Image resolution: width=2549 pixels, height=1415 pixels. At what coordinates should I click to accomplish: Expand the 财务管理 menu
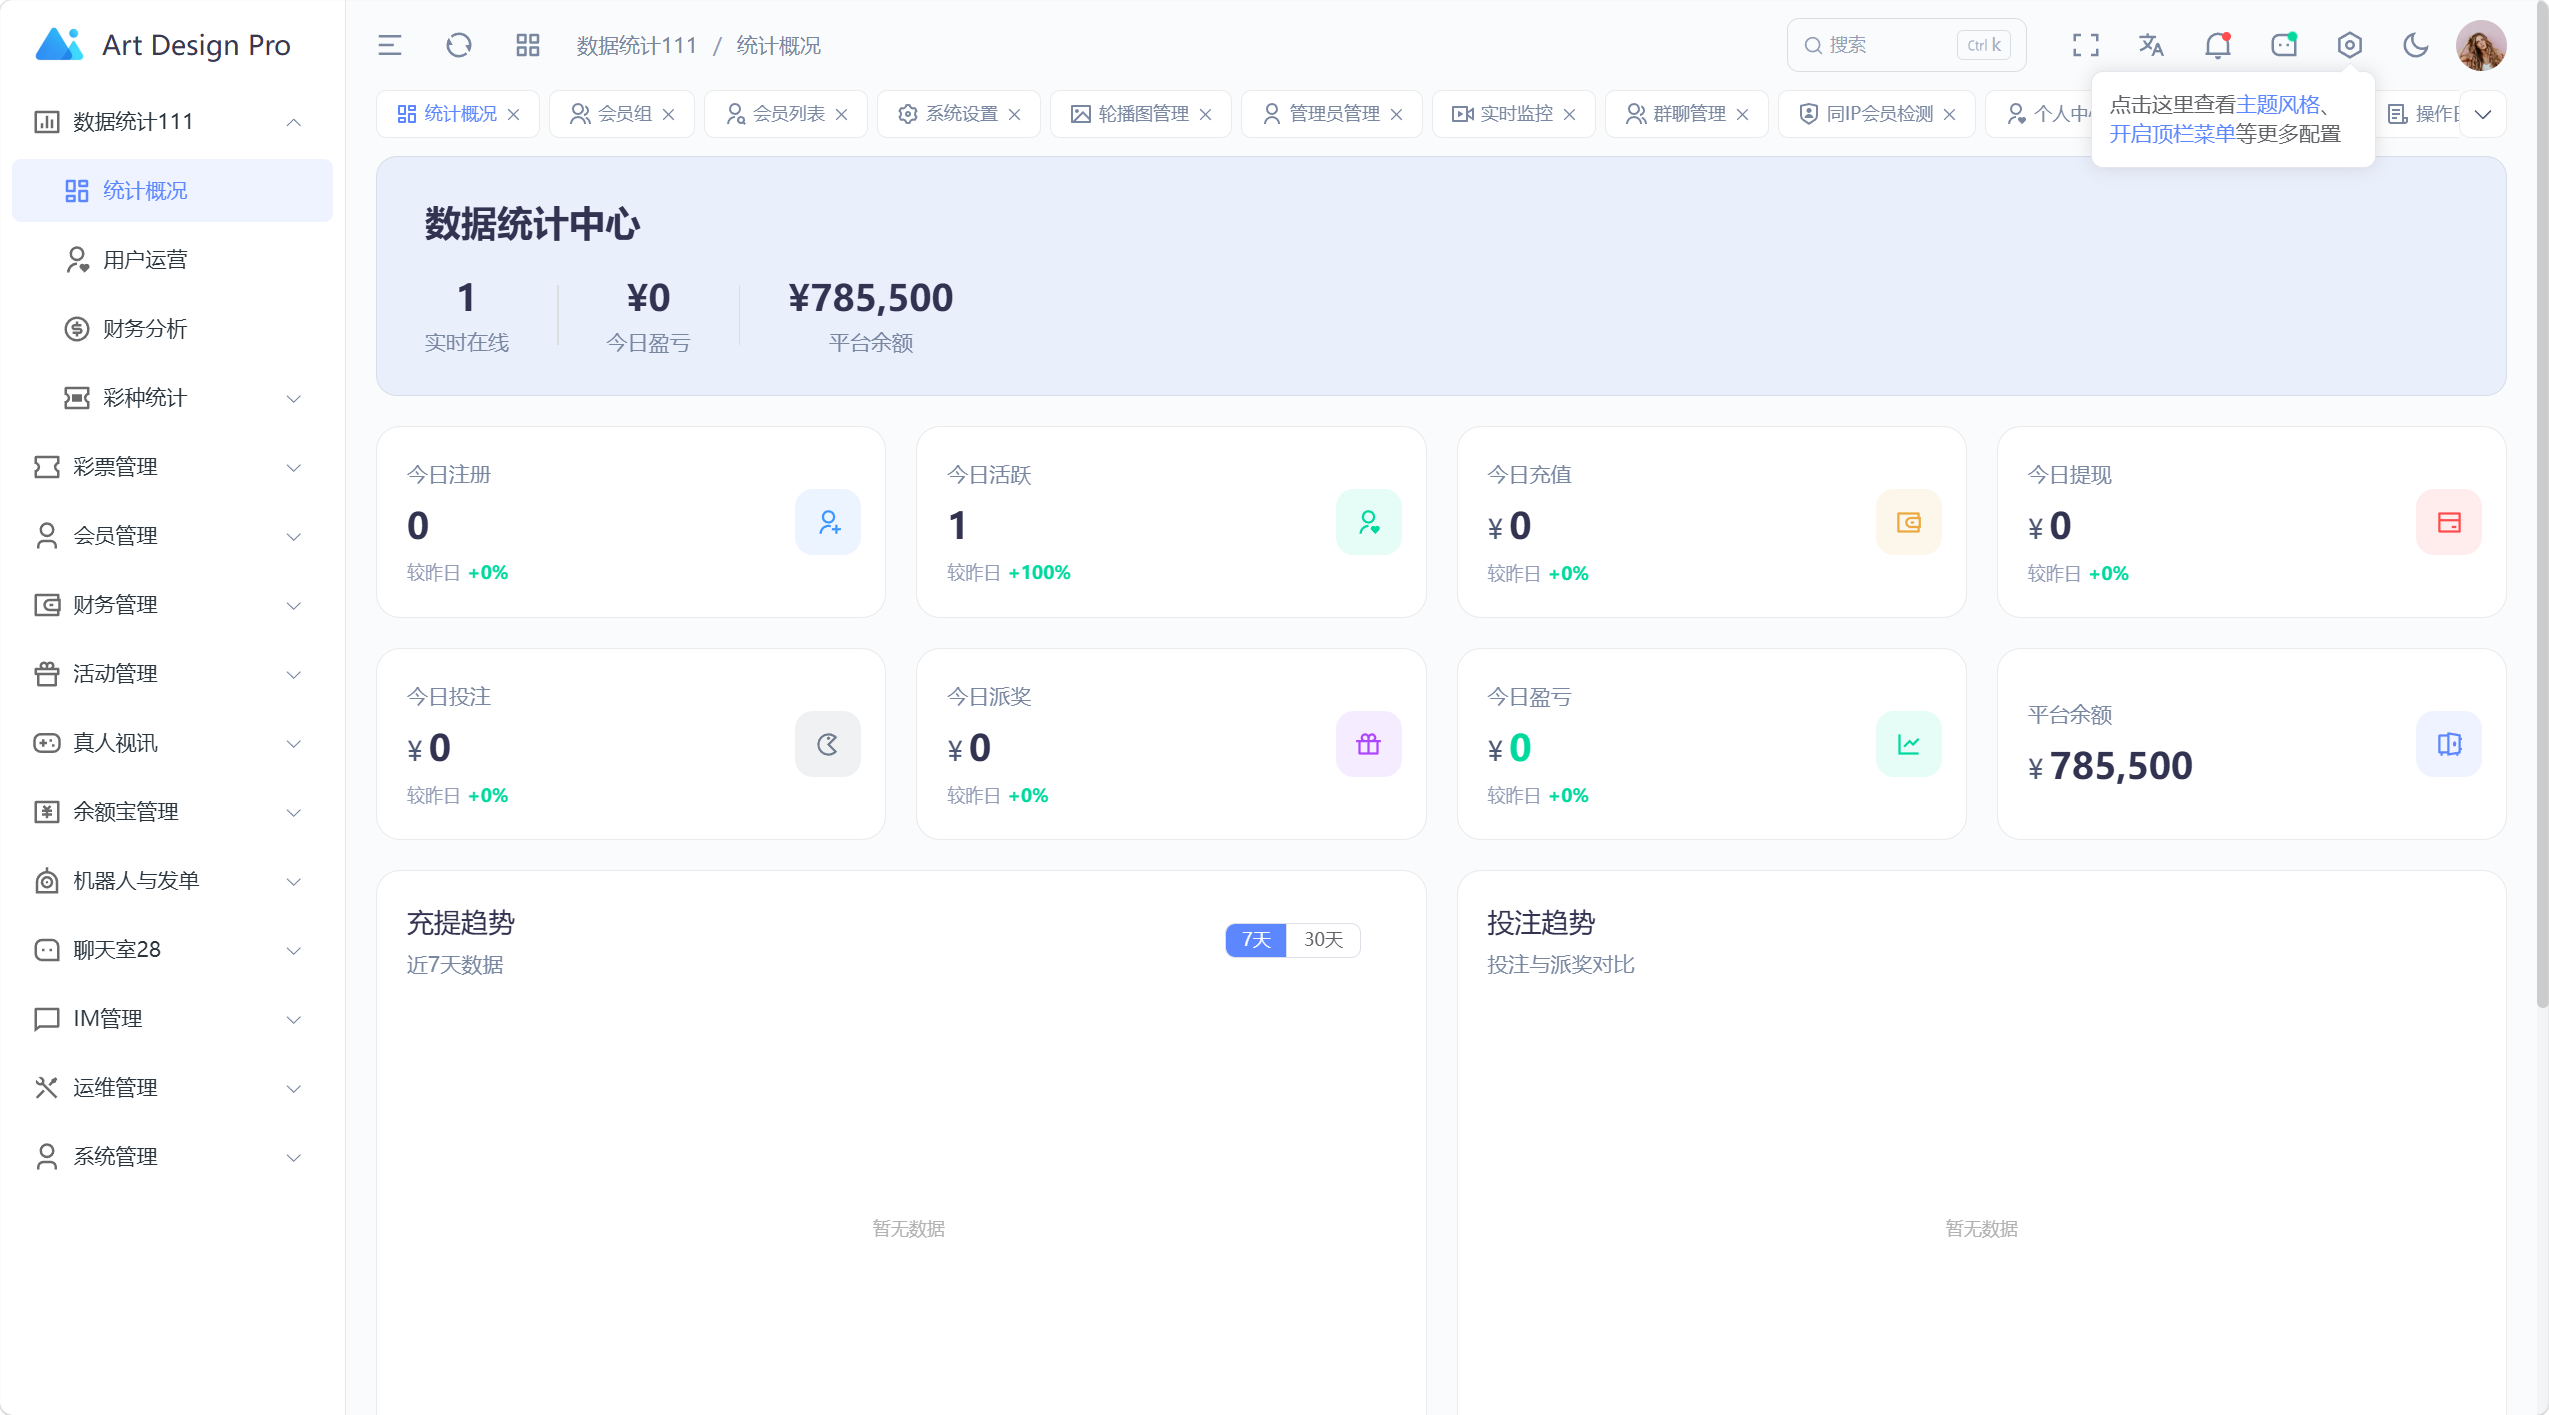tap(172, 605)
